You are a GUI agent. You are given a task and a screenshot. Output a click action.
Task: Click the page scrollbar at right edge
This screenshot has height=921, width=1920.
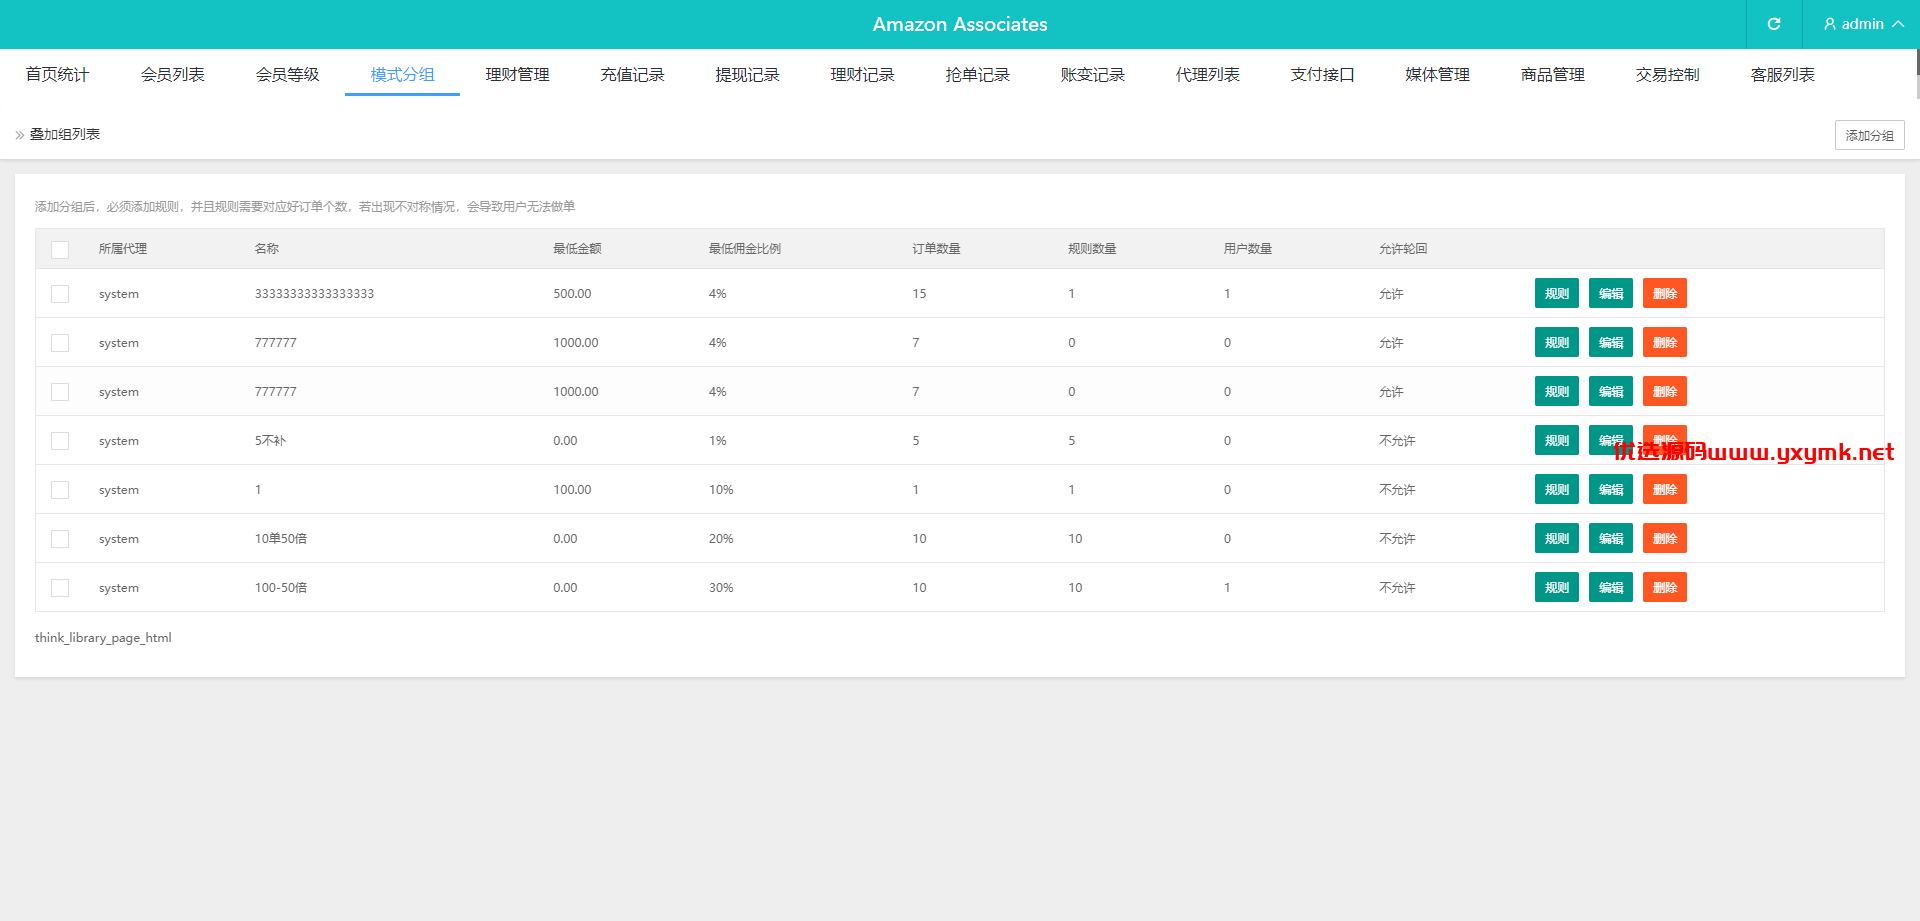point(1917,75)
